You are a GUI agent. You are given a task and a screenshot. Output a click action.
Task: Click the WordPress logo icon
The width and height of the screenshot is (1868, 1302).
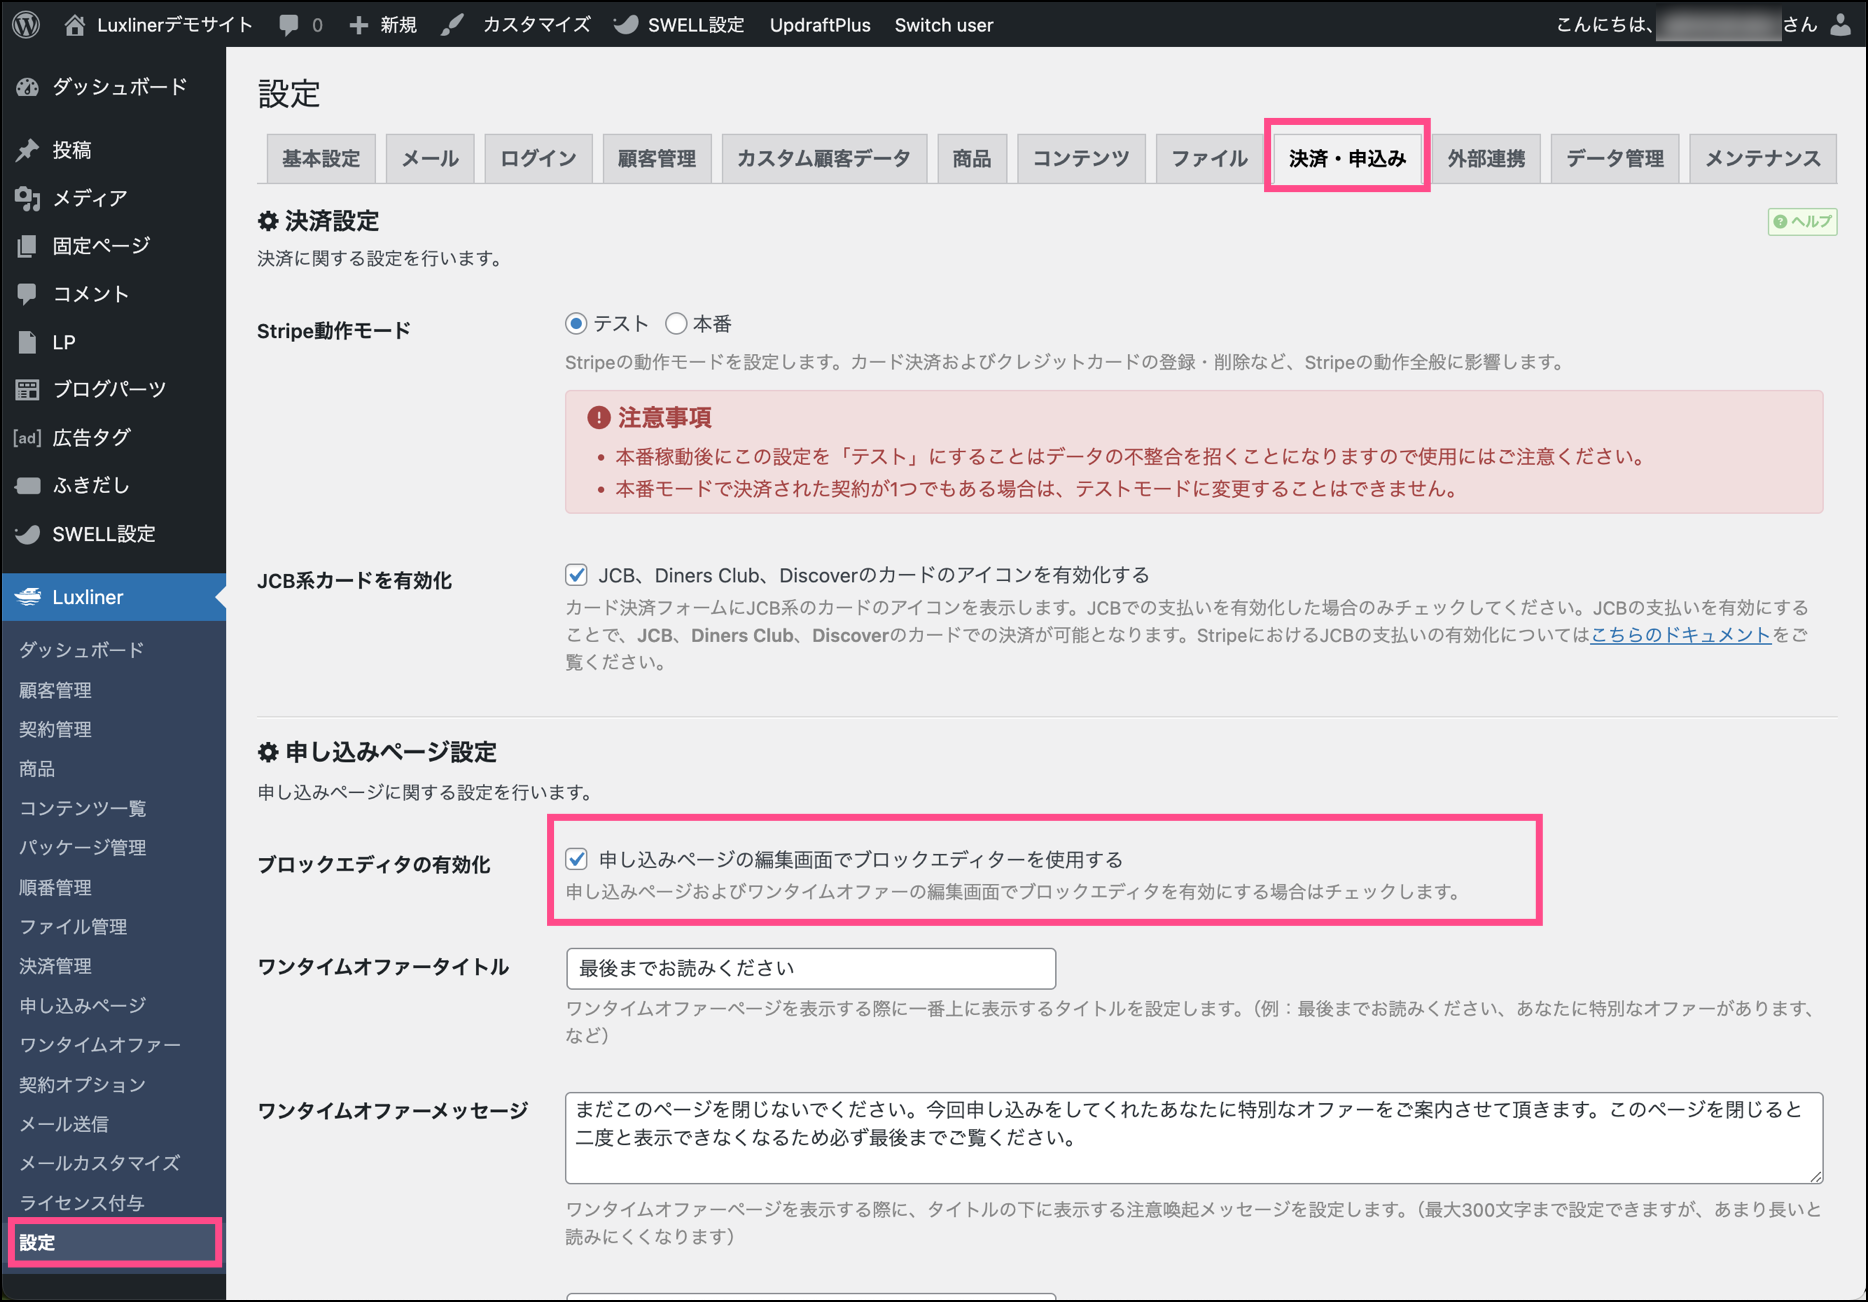27,24
